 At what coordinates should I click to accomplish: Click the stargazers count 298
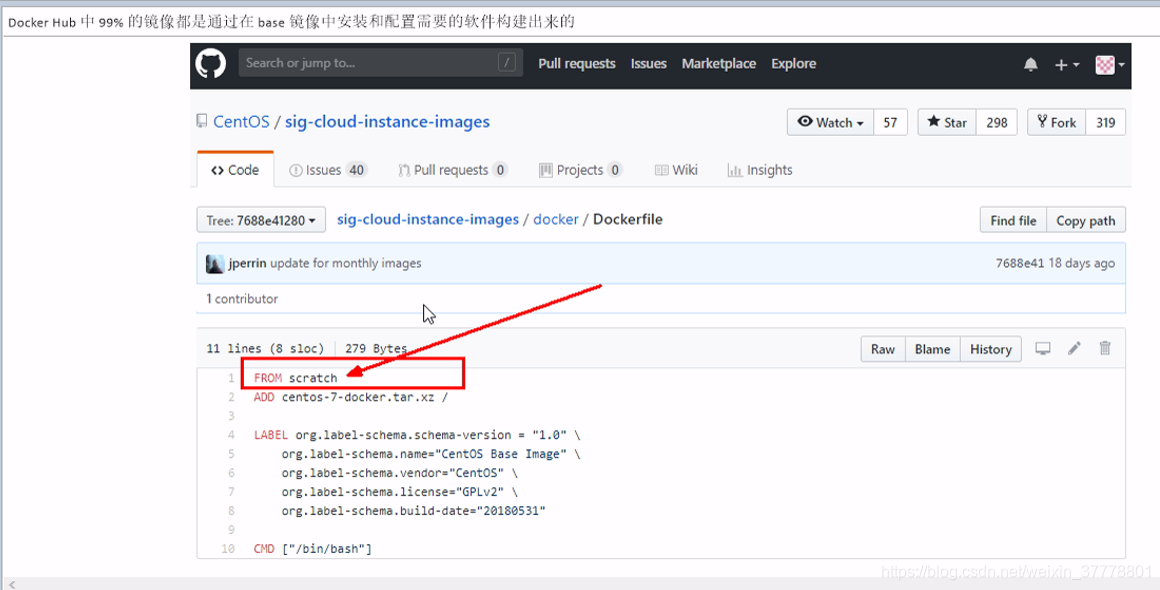[x=997, y=123]
